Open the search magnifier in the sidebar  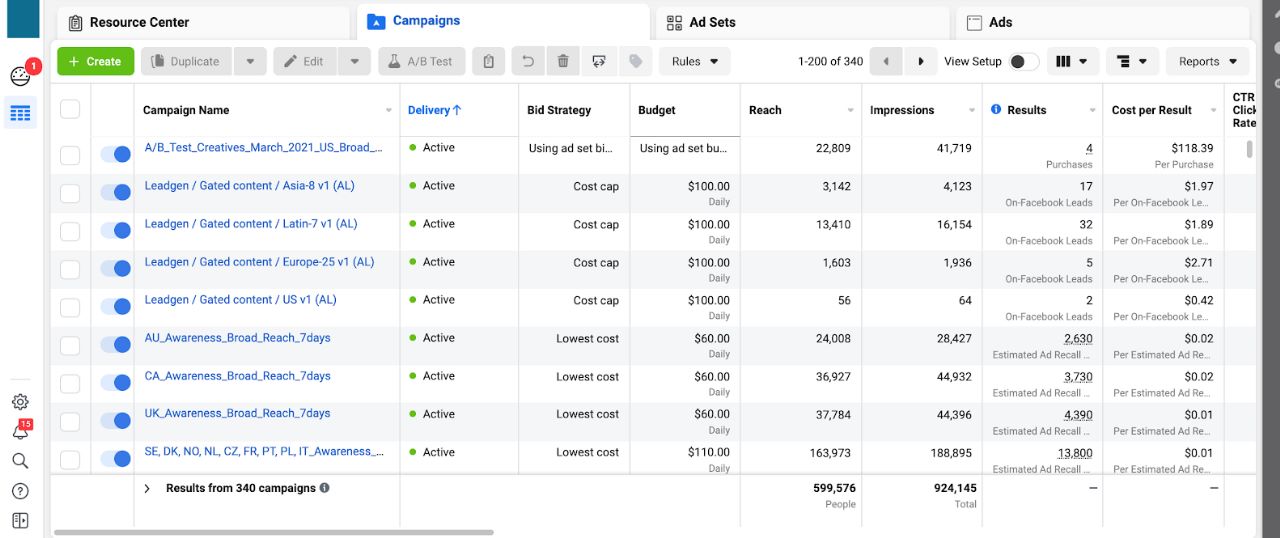point(20,461)
